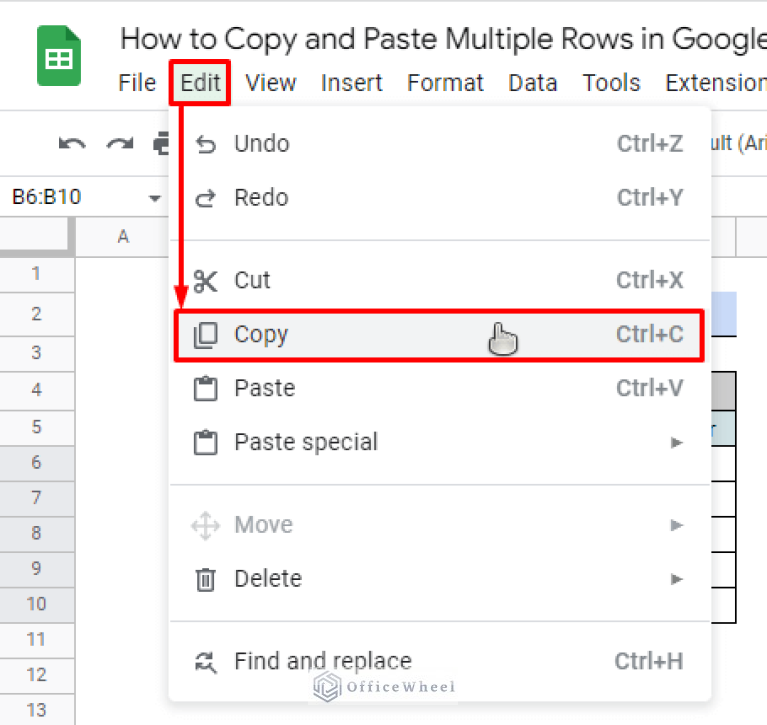The width and height of the screenshot is (767, 725).
Task: Choose Redo from the Edit menu
Action: (x=440, y=198)
